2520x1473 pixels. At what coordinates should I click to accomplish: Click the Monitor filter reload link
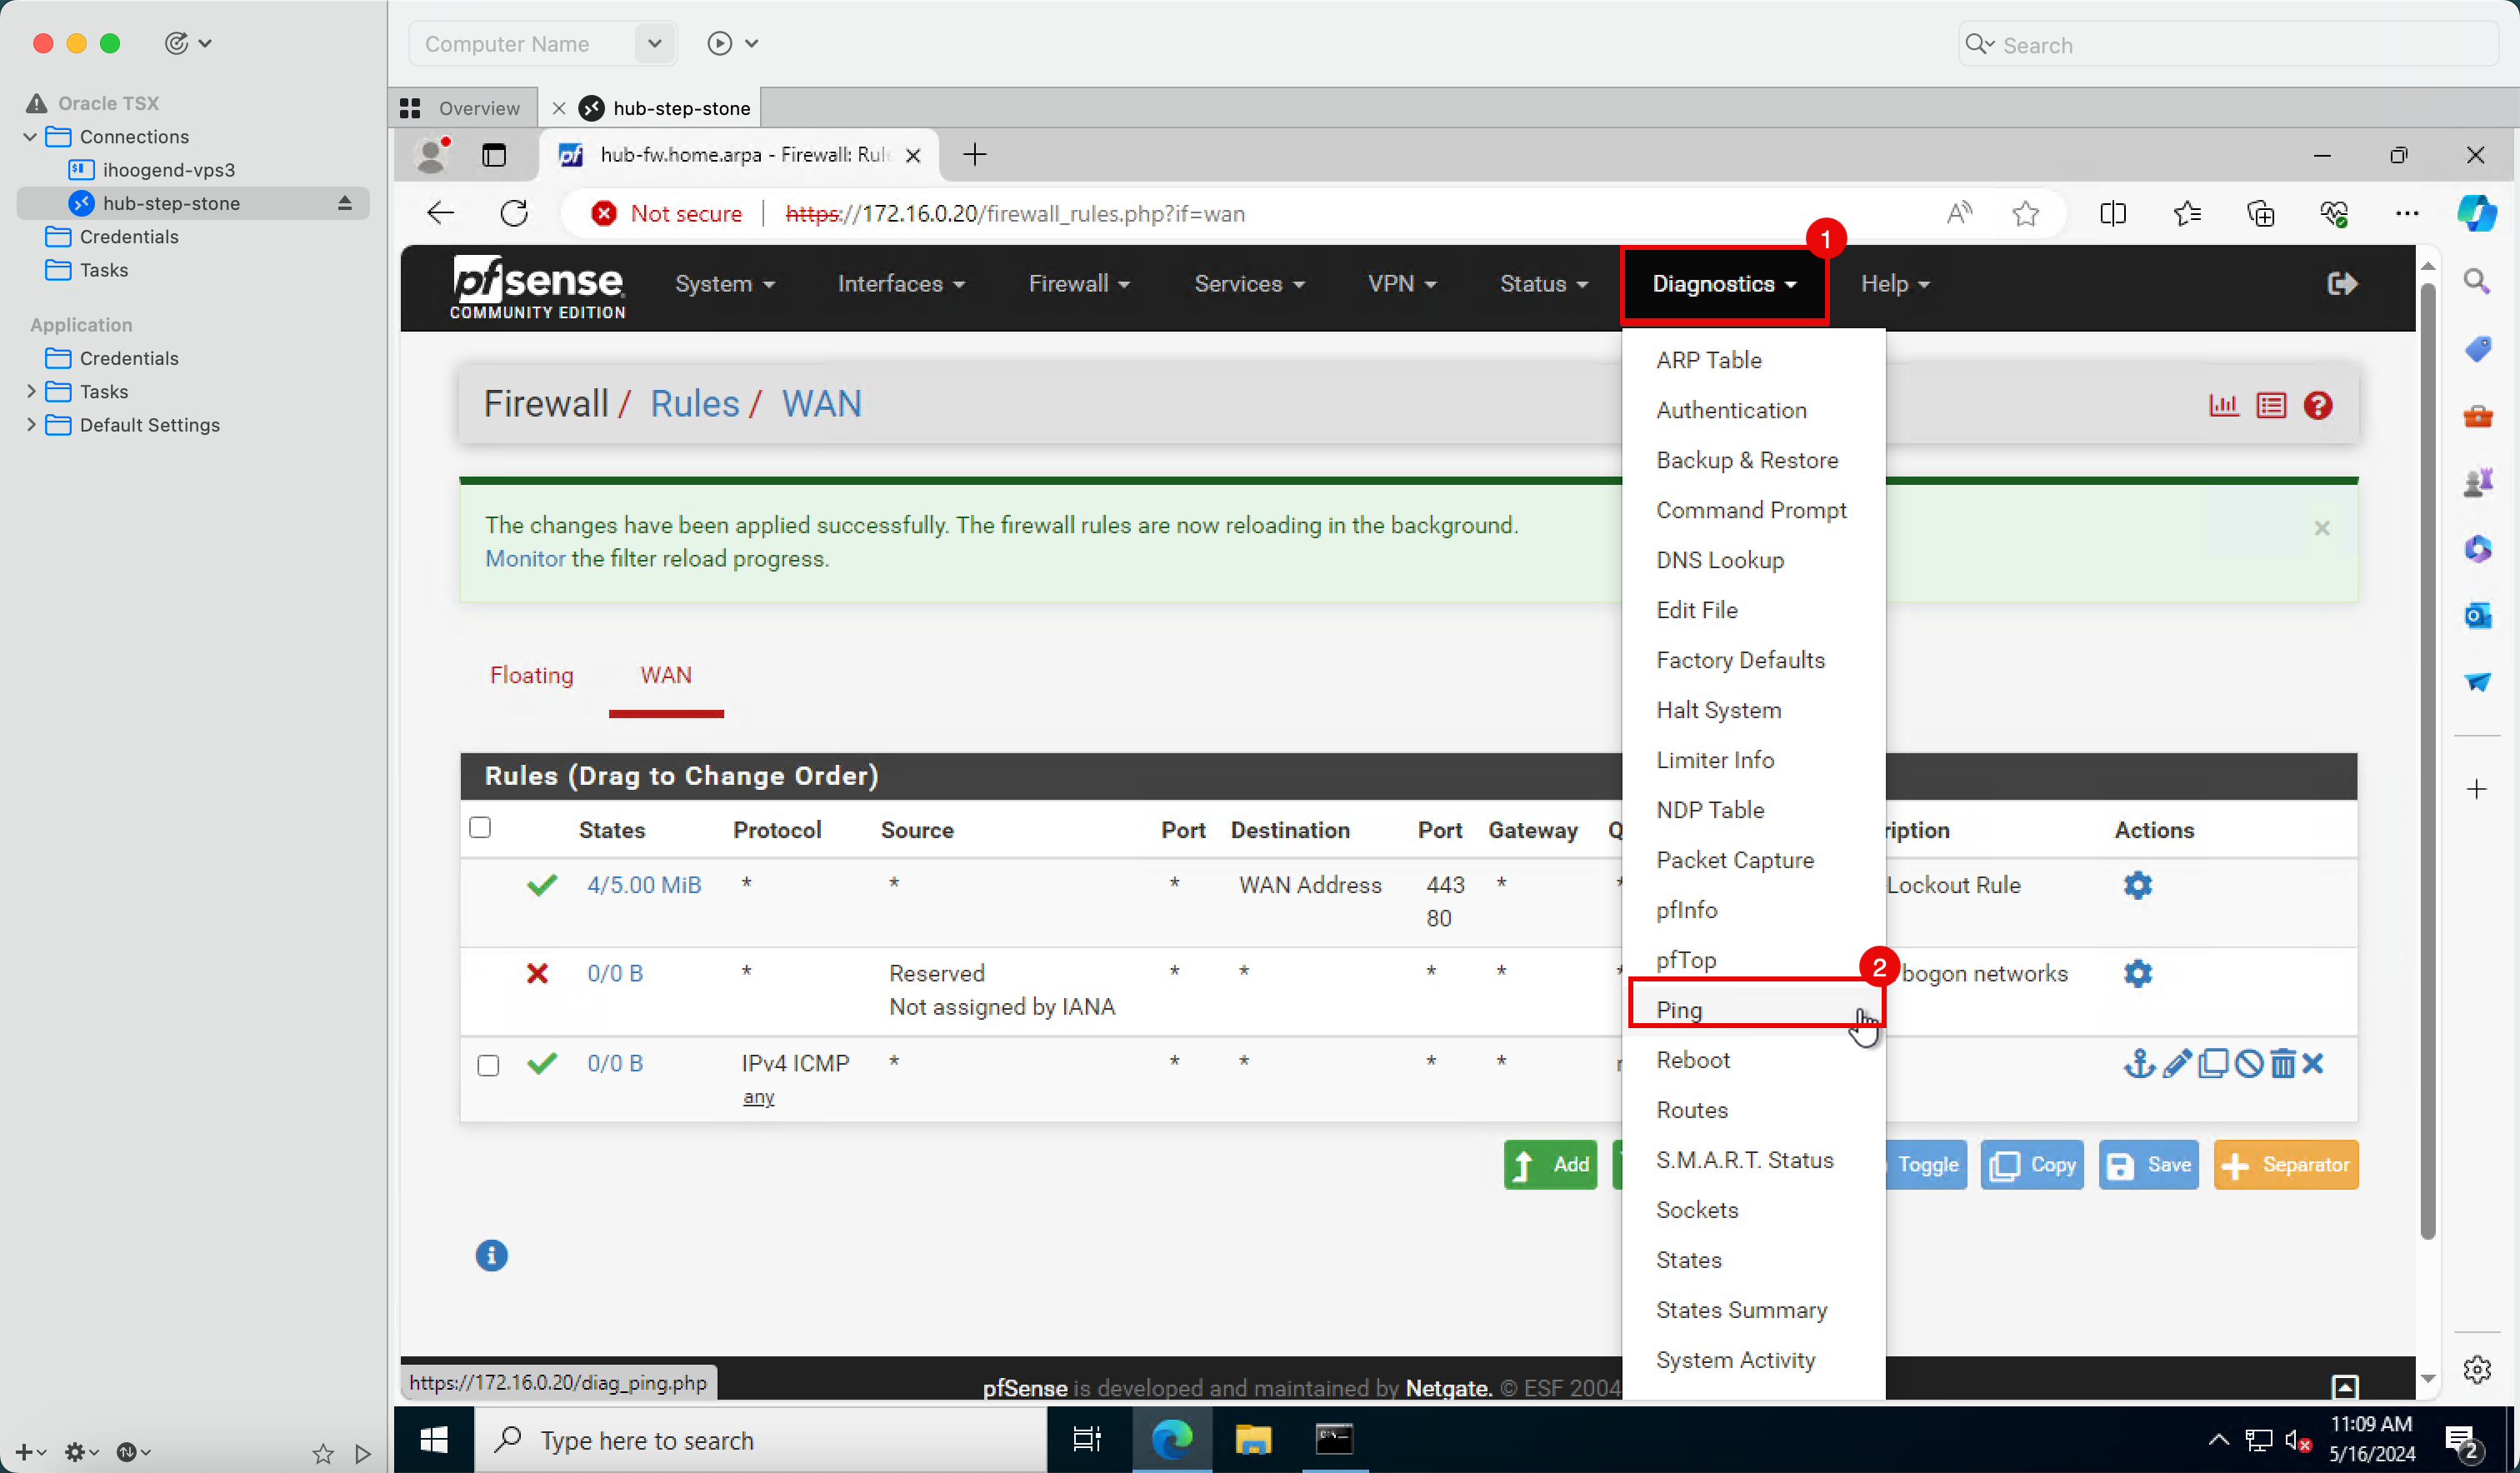(x=524, y=558)
